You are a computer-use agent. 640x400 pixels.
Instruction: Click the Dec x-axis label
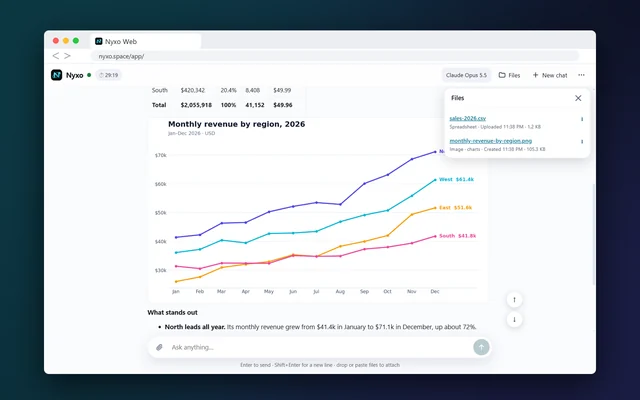[x=435, y=291]
